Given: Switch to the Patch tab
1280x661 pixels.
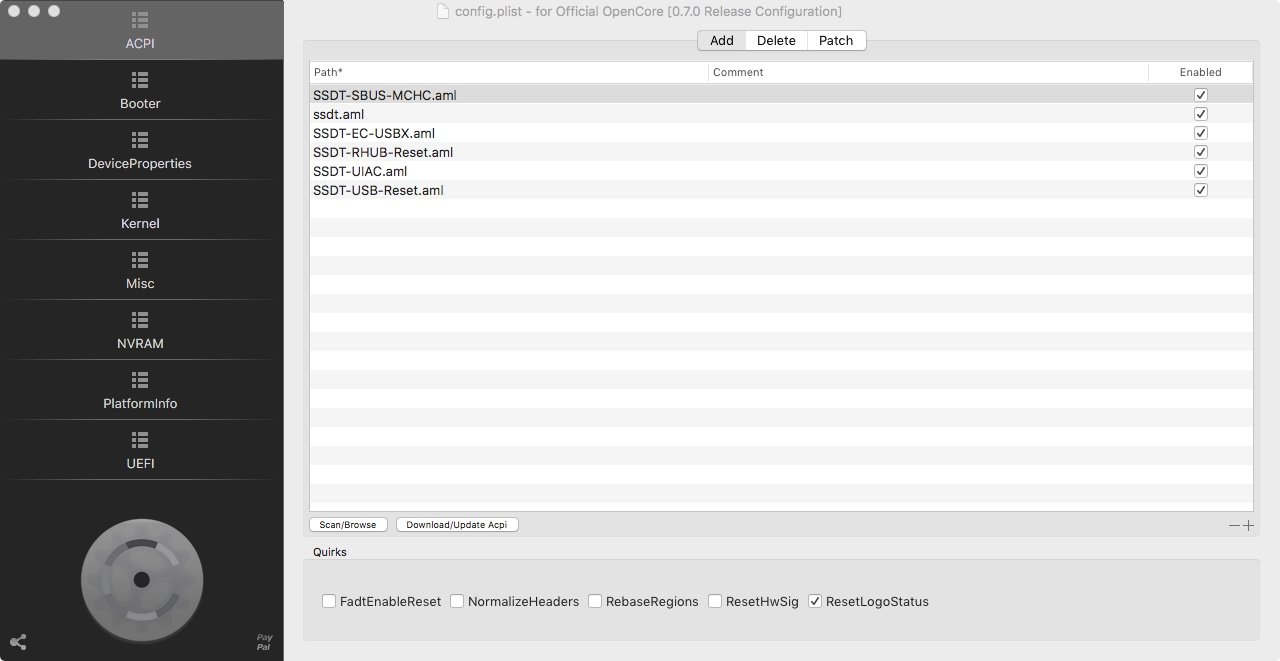Looking at the screenshot, I should click(x=836, y=40).
